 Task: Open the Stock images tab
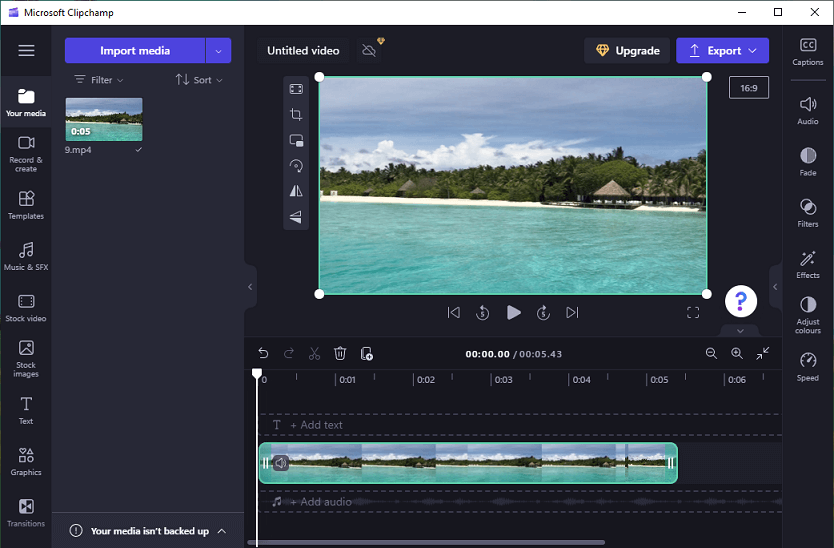pos(26,358)
